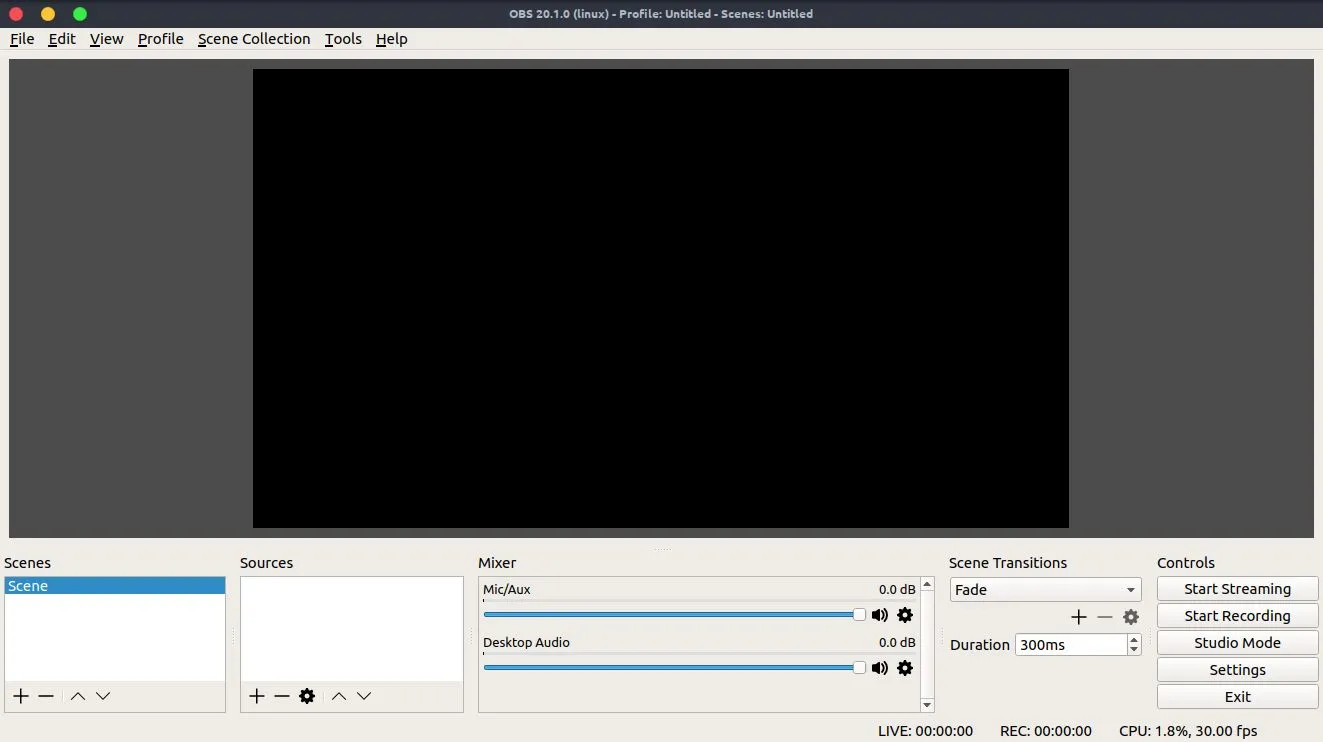This screenshot has width=1323, height=742.
Task: Open Desktop Audio settings gear icon
Action: pyautogui.click(x=904, y=668)
